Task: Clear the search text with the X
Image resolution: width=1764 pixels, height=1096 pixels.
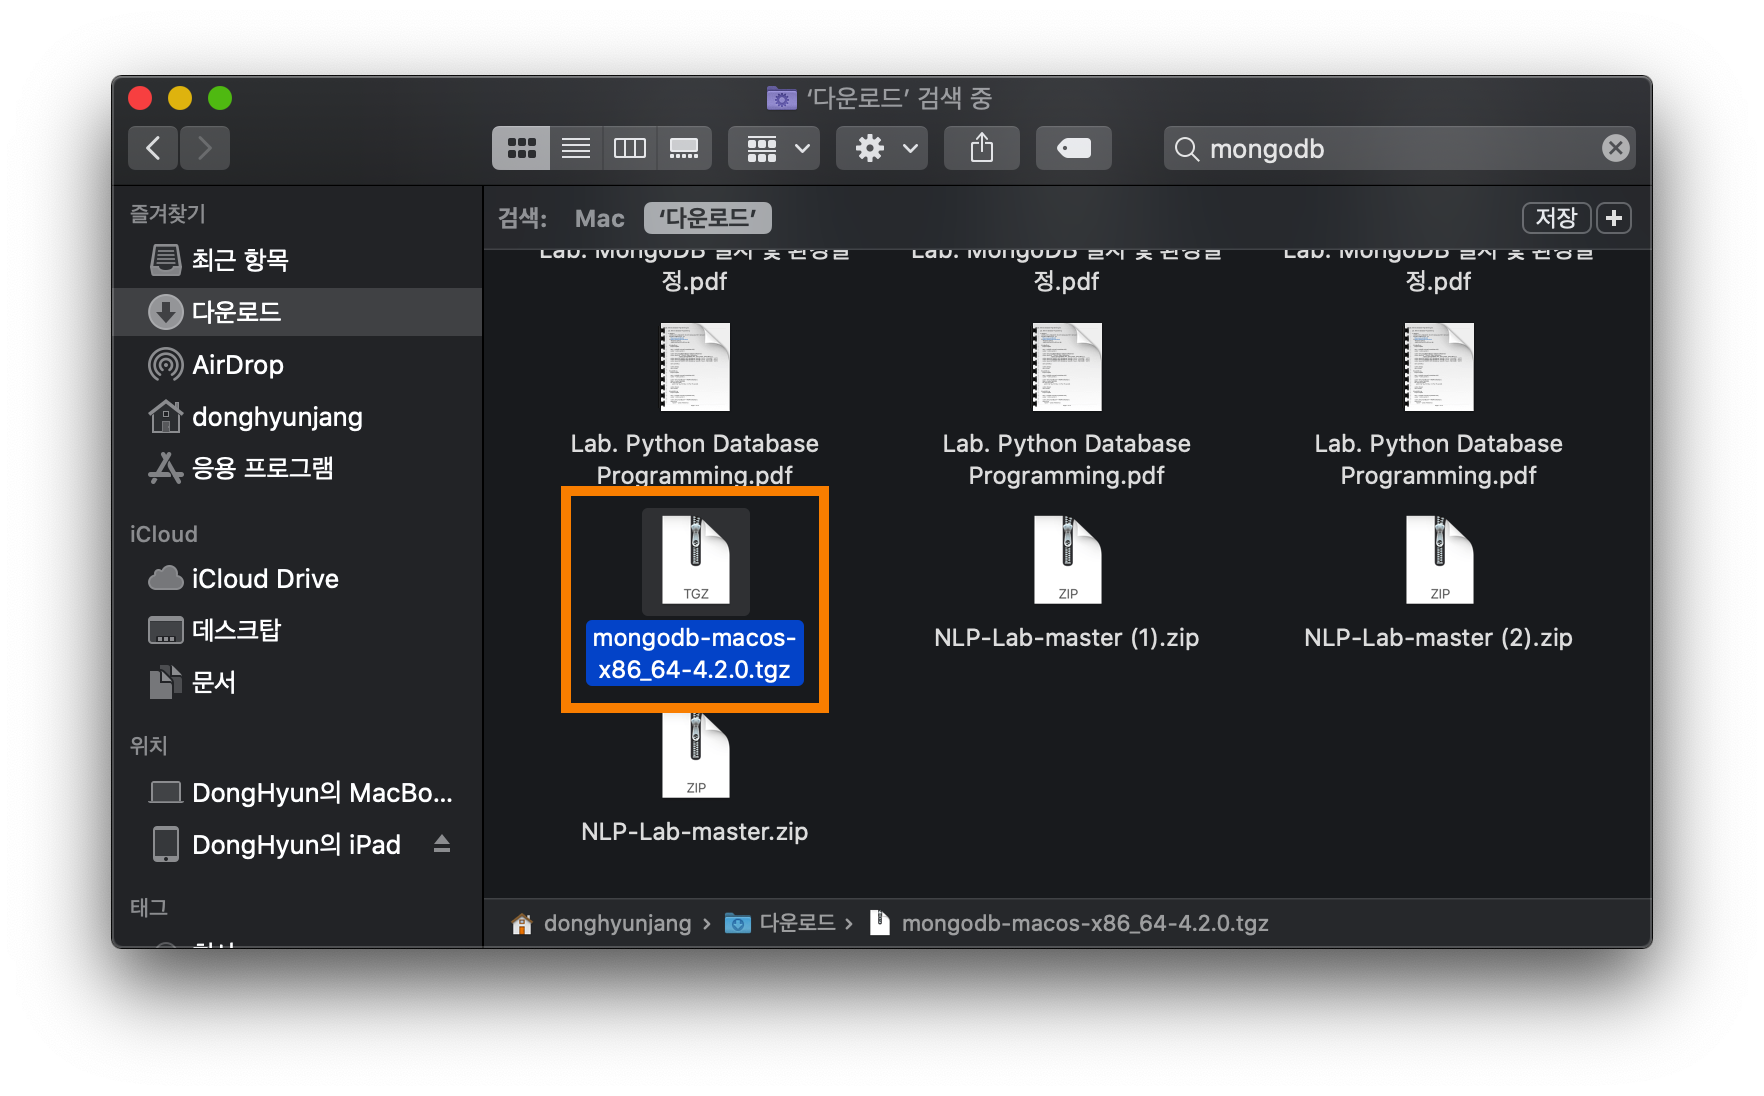Action: 1615,148
